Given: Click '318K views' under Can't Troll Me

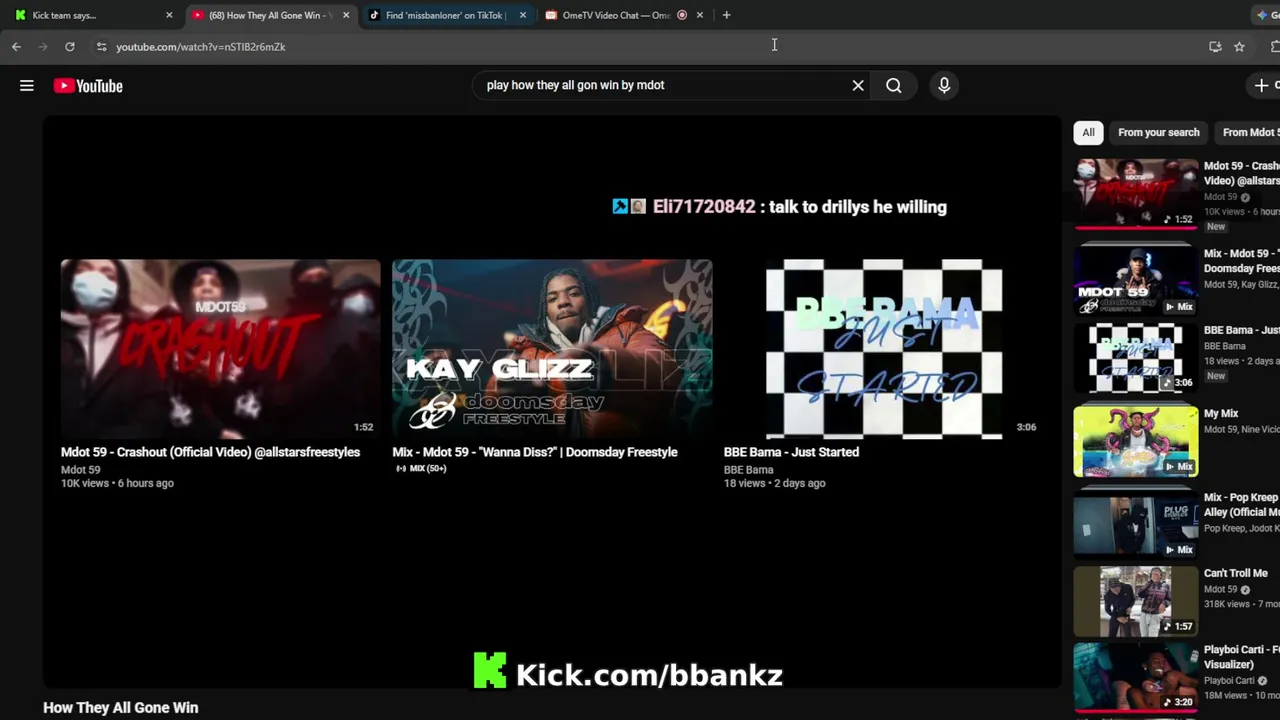Looking at the screenshot, I should tap(1229, 604).
